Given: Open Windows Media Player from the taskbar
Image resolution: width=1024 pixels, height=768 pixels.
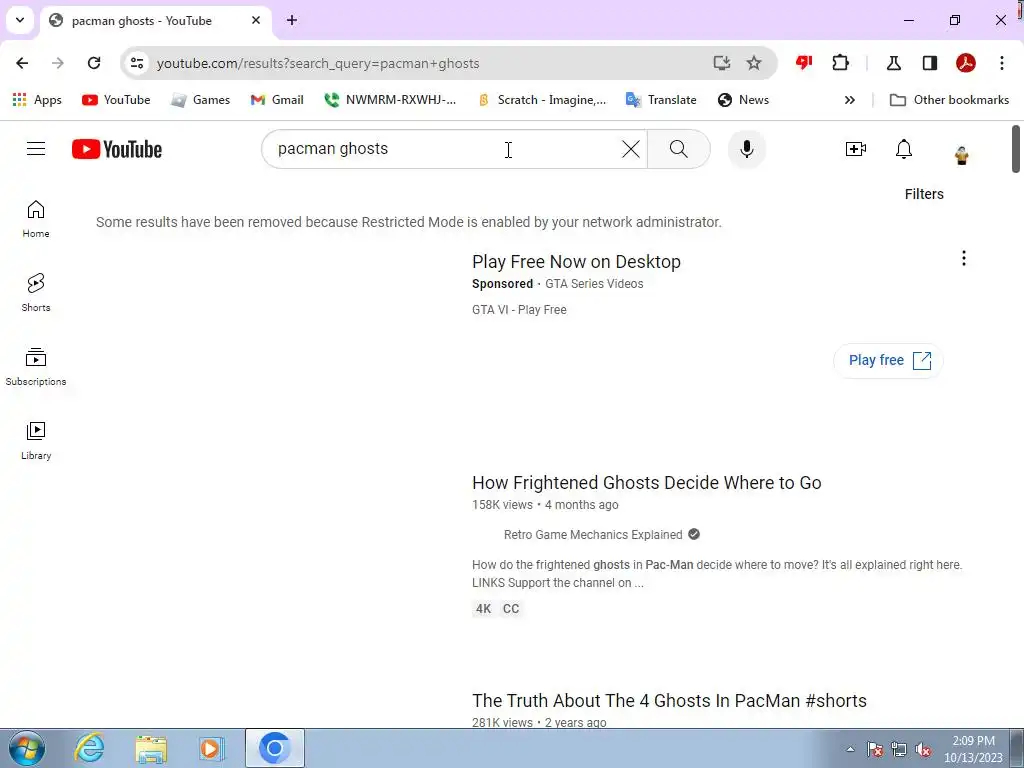Looking at the screenshot, I should [212, 748].
